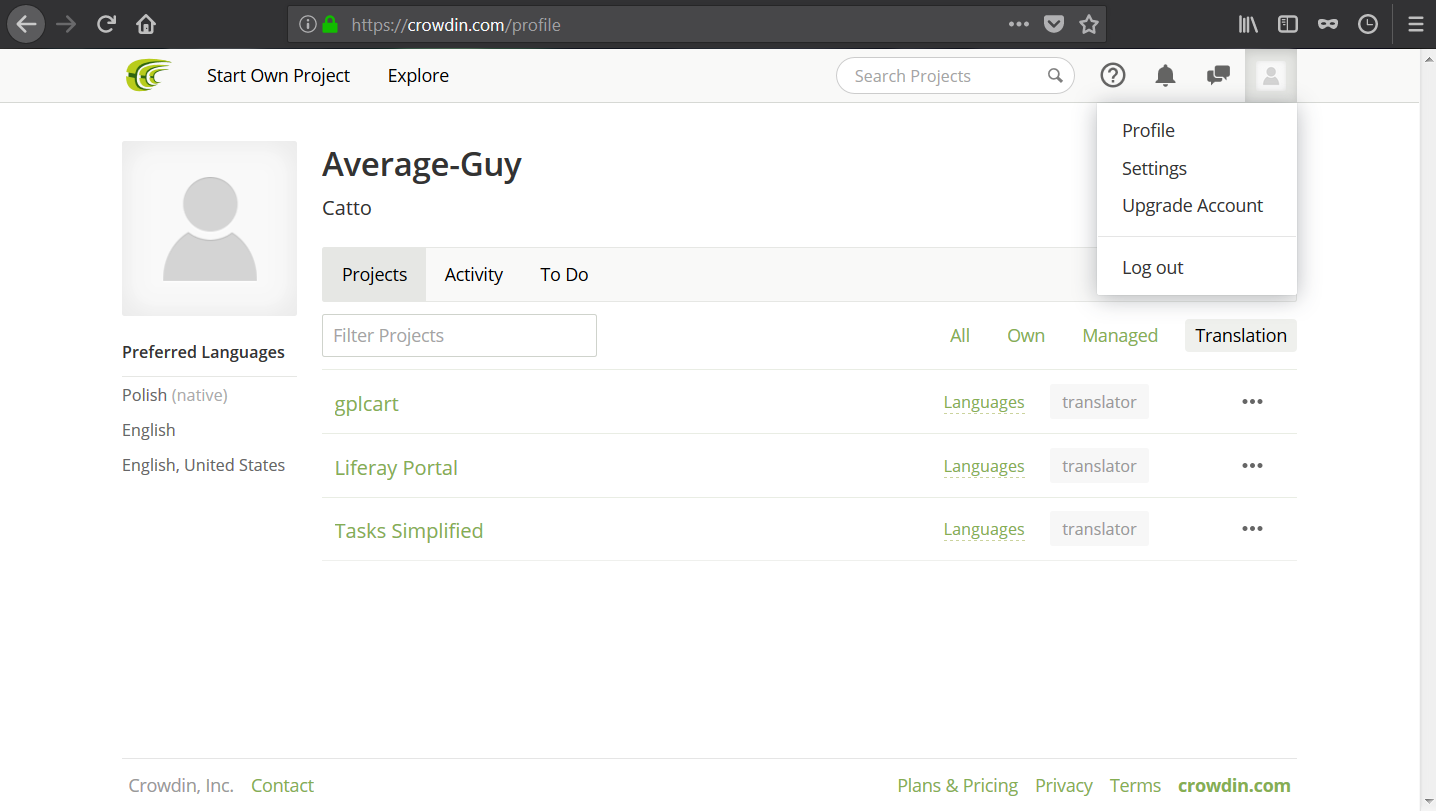The image size is (1436, 811).
Task: Click the Filter Projects input field
Action: pos(459,336)
